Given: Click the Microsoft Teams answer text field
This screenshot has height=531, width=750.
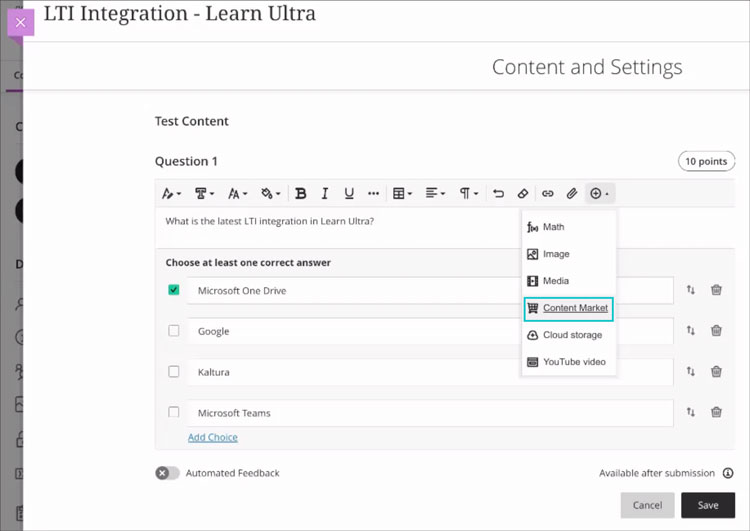Looking at the screenshot, I should pos(430,413).
